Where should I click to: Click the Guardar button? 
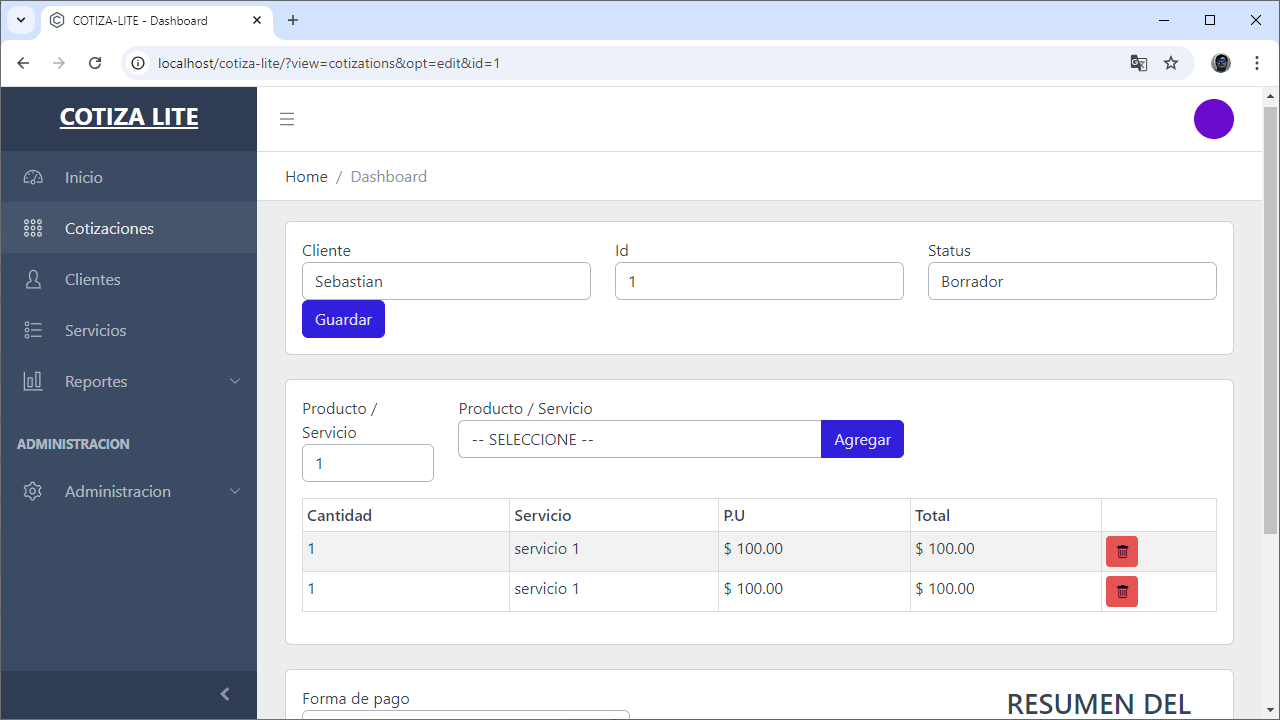click(x=343, y=319)
